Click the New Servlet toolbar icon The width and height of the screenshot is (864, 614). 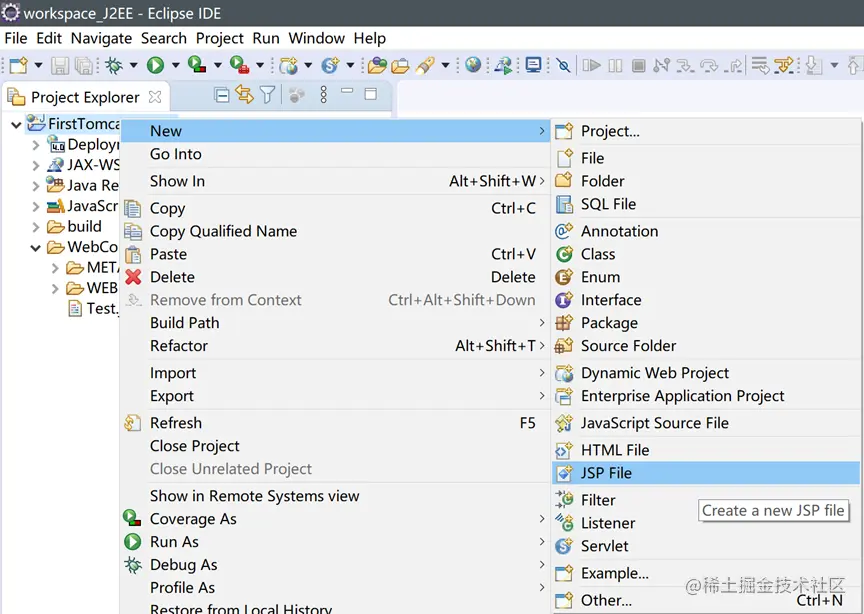point(331,66)
